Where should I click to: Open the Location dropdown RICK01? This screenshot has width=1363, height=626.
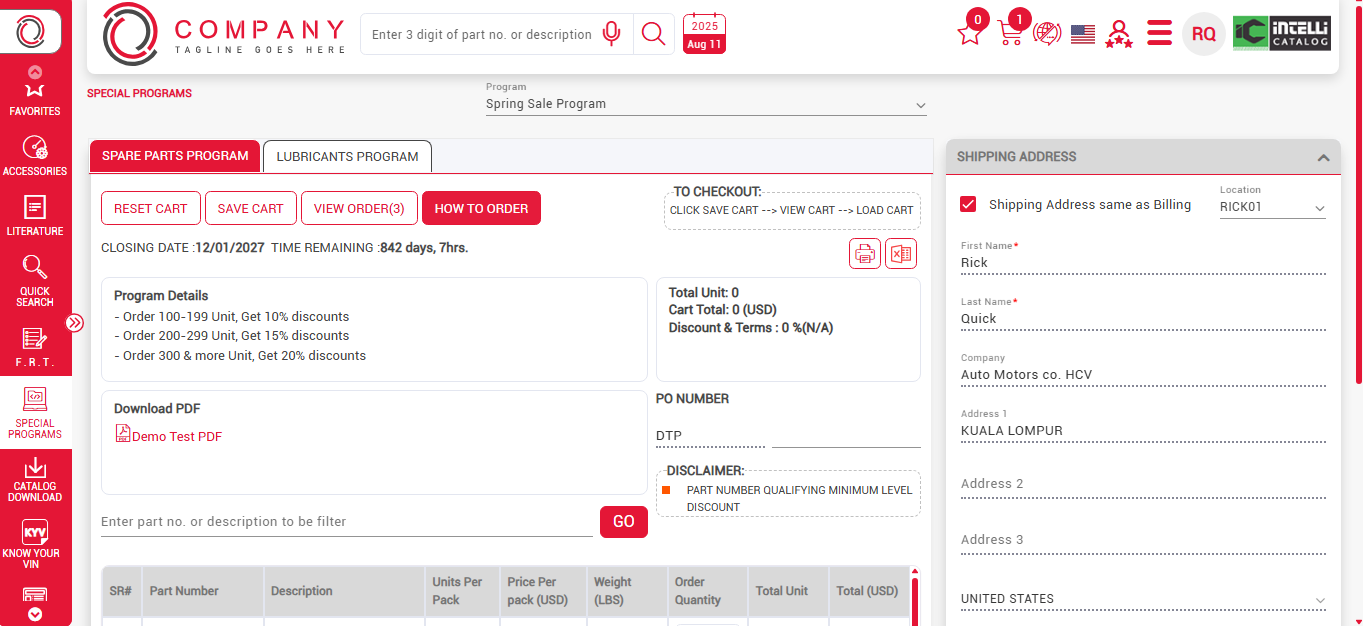(x=1272, y=207)
